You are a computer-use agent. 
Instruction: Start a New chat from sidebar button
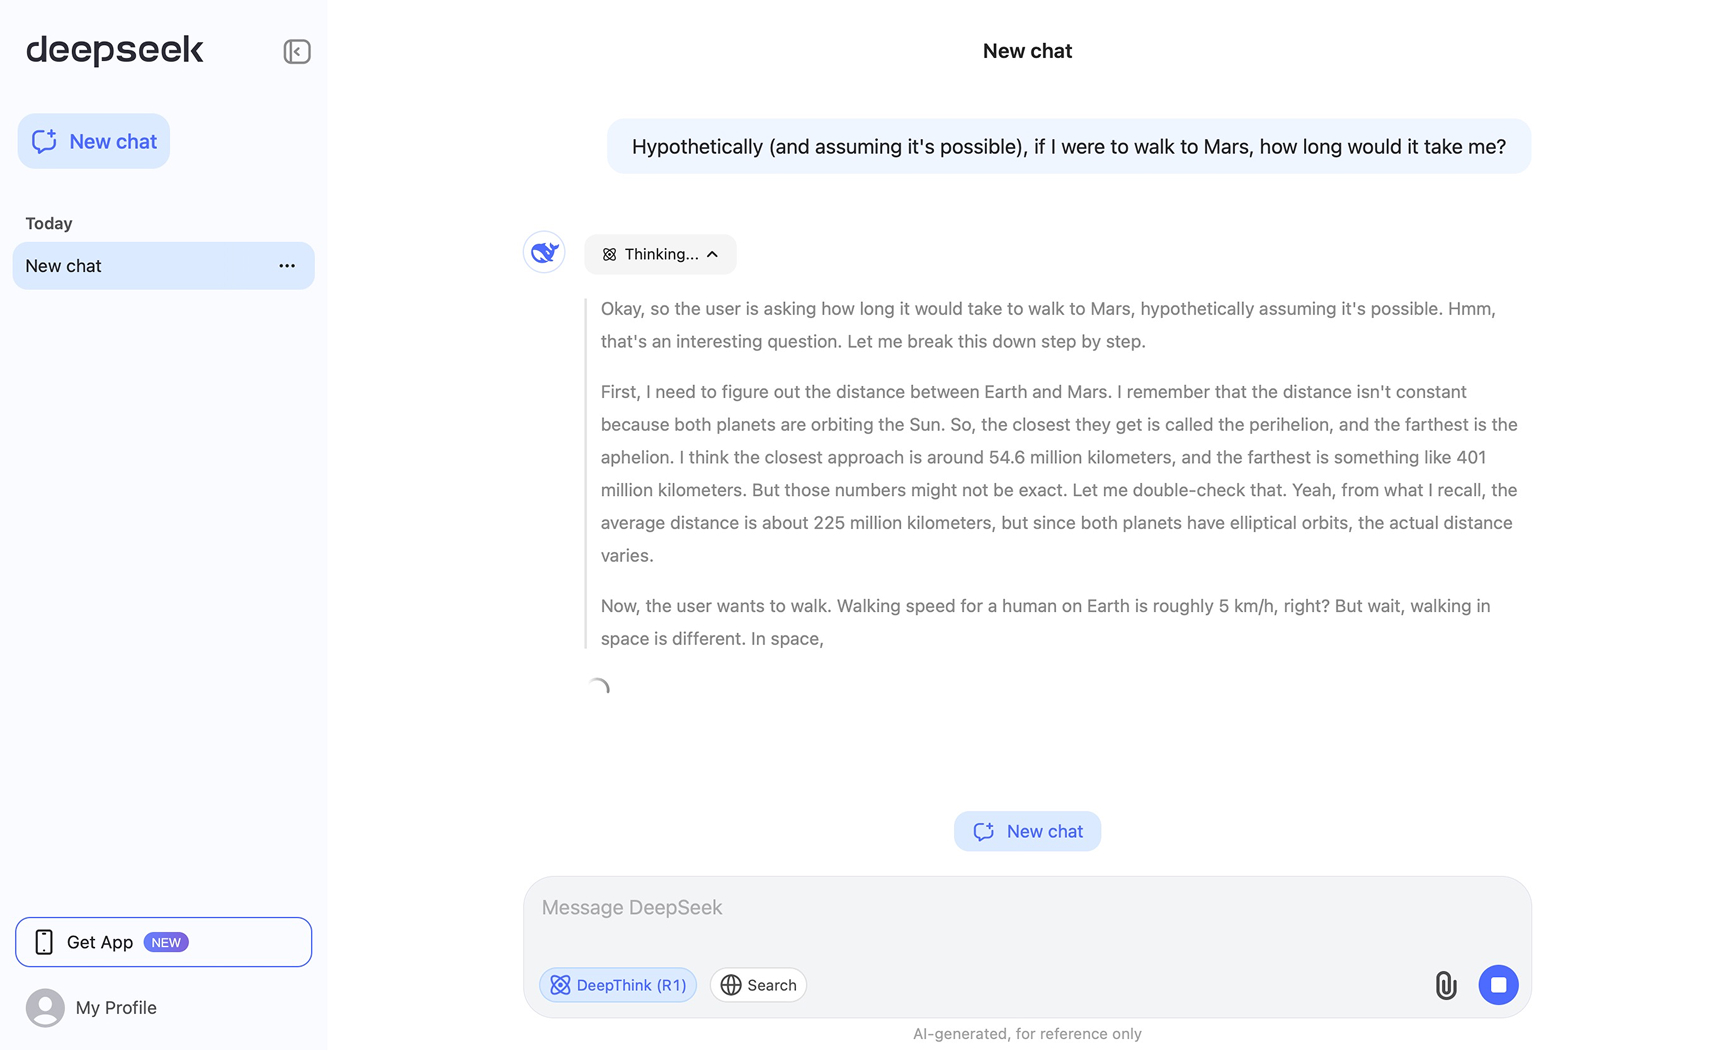click(94, 141)
